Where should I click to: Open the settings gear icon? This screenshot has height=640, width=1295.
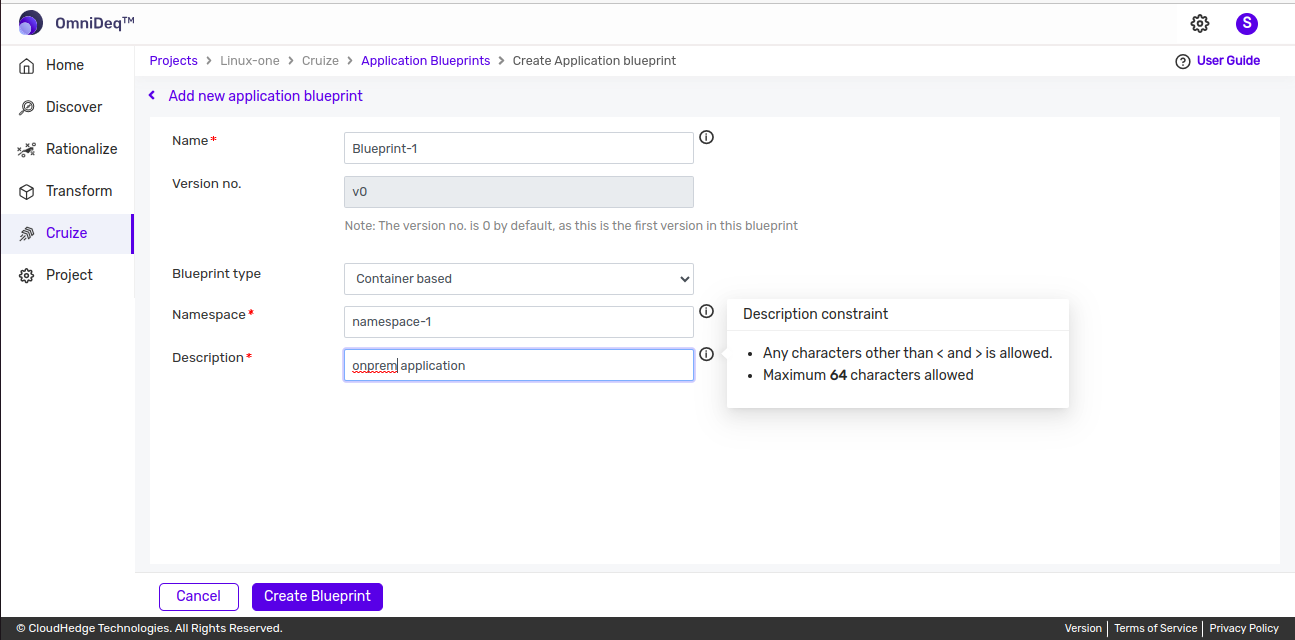tap(1200, 23)
